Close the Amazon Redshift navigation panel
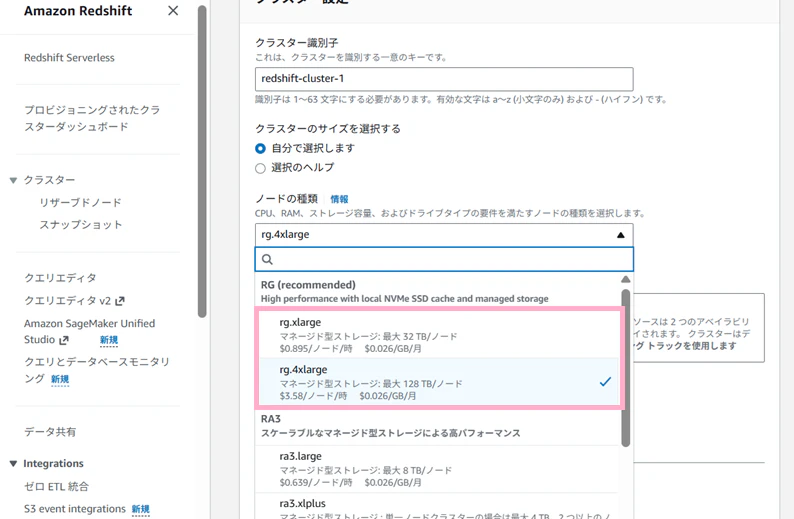Image resolution: width=794 pixels, height=519 pixels. [x=173, y=11]
